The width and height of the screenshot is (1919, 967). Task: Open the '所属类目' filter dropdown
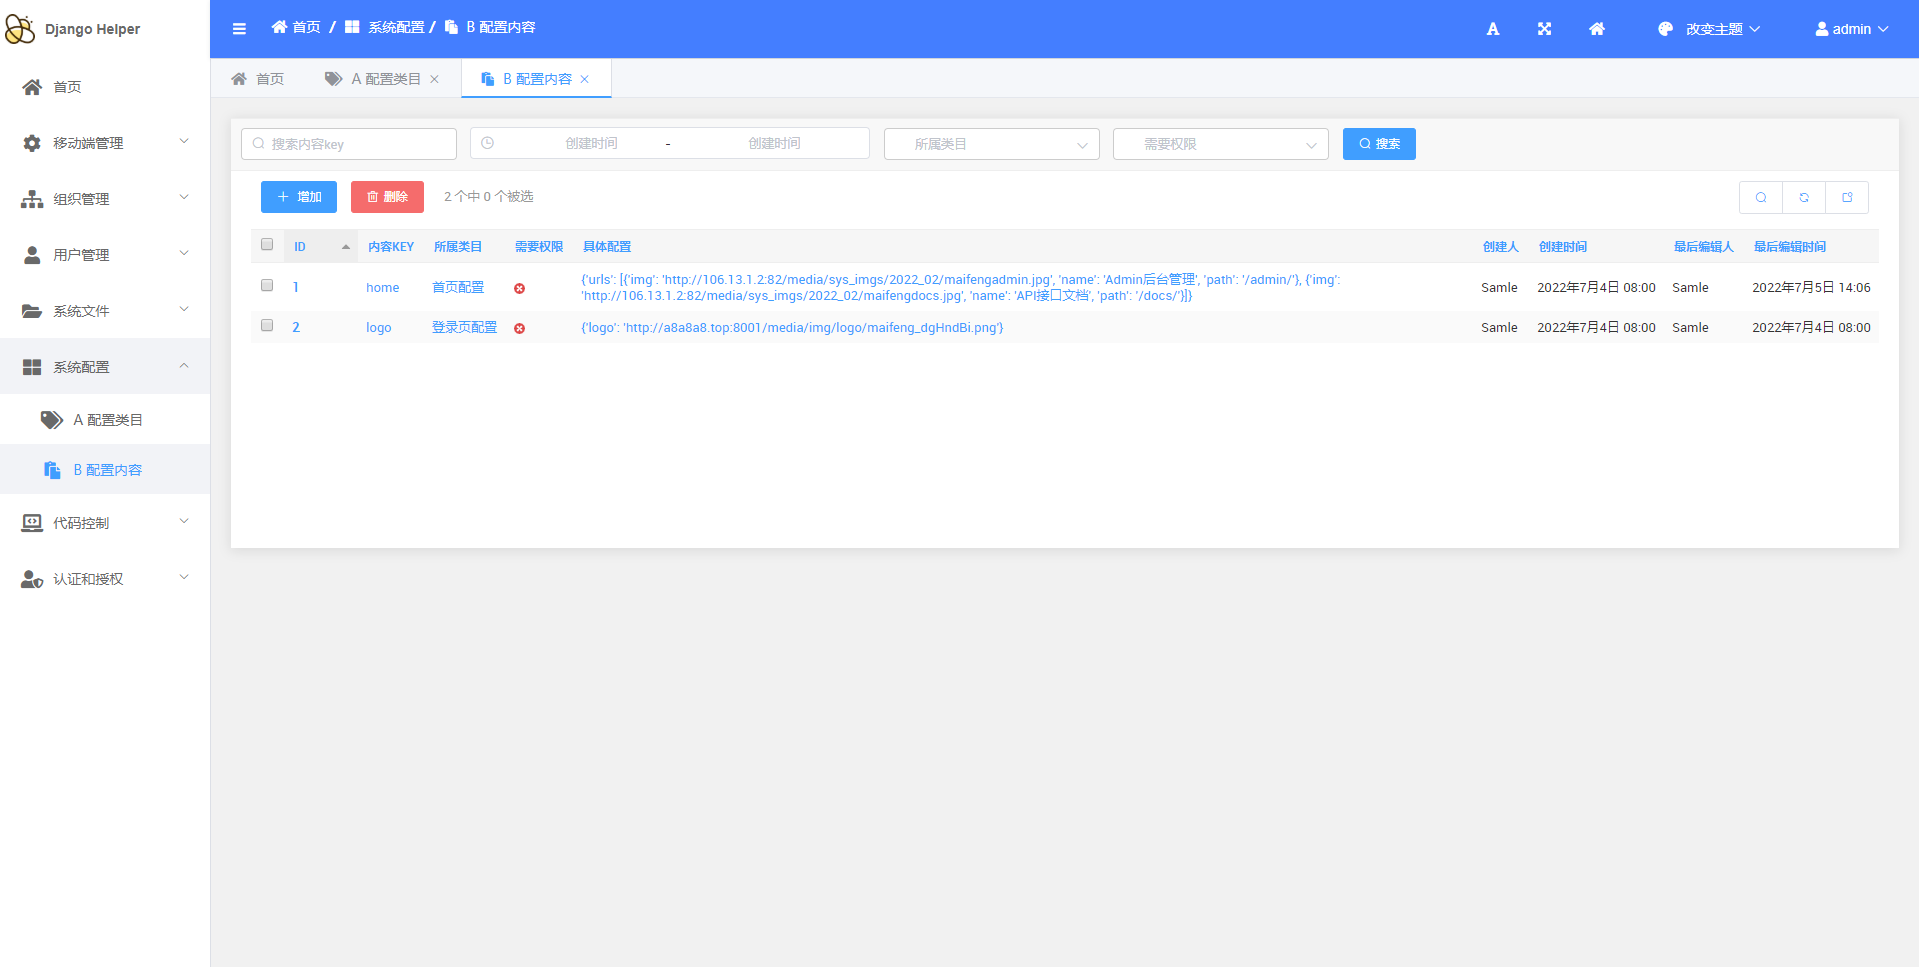(991, 144)
